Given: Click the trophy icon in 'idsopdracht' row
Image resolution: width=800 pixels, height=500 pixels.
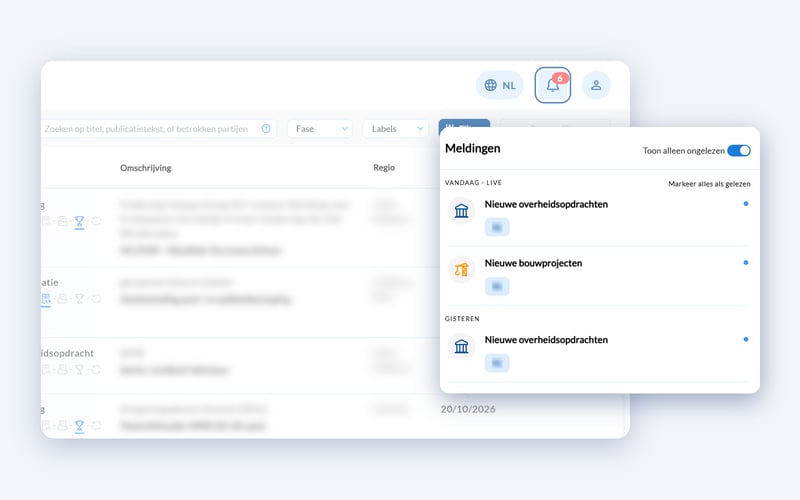Looking at the screenshot, I should pyautogui.click(x=79, y=369).
